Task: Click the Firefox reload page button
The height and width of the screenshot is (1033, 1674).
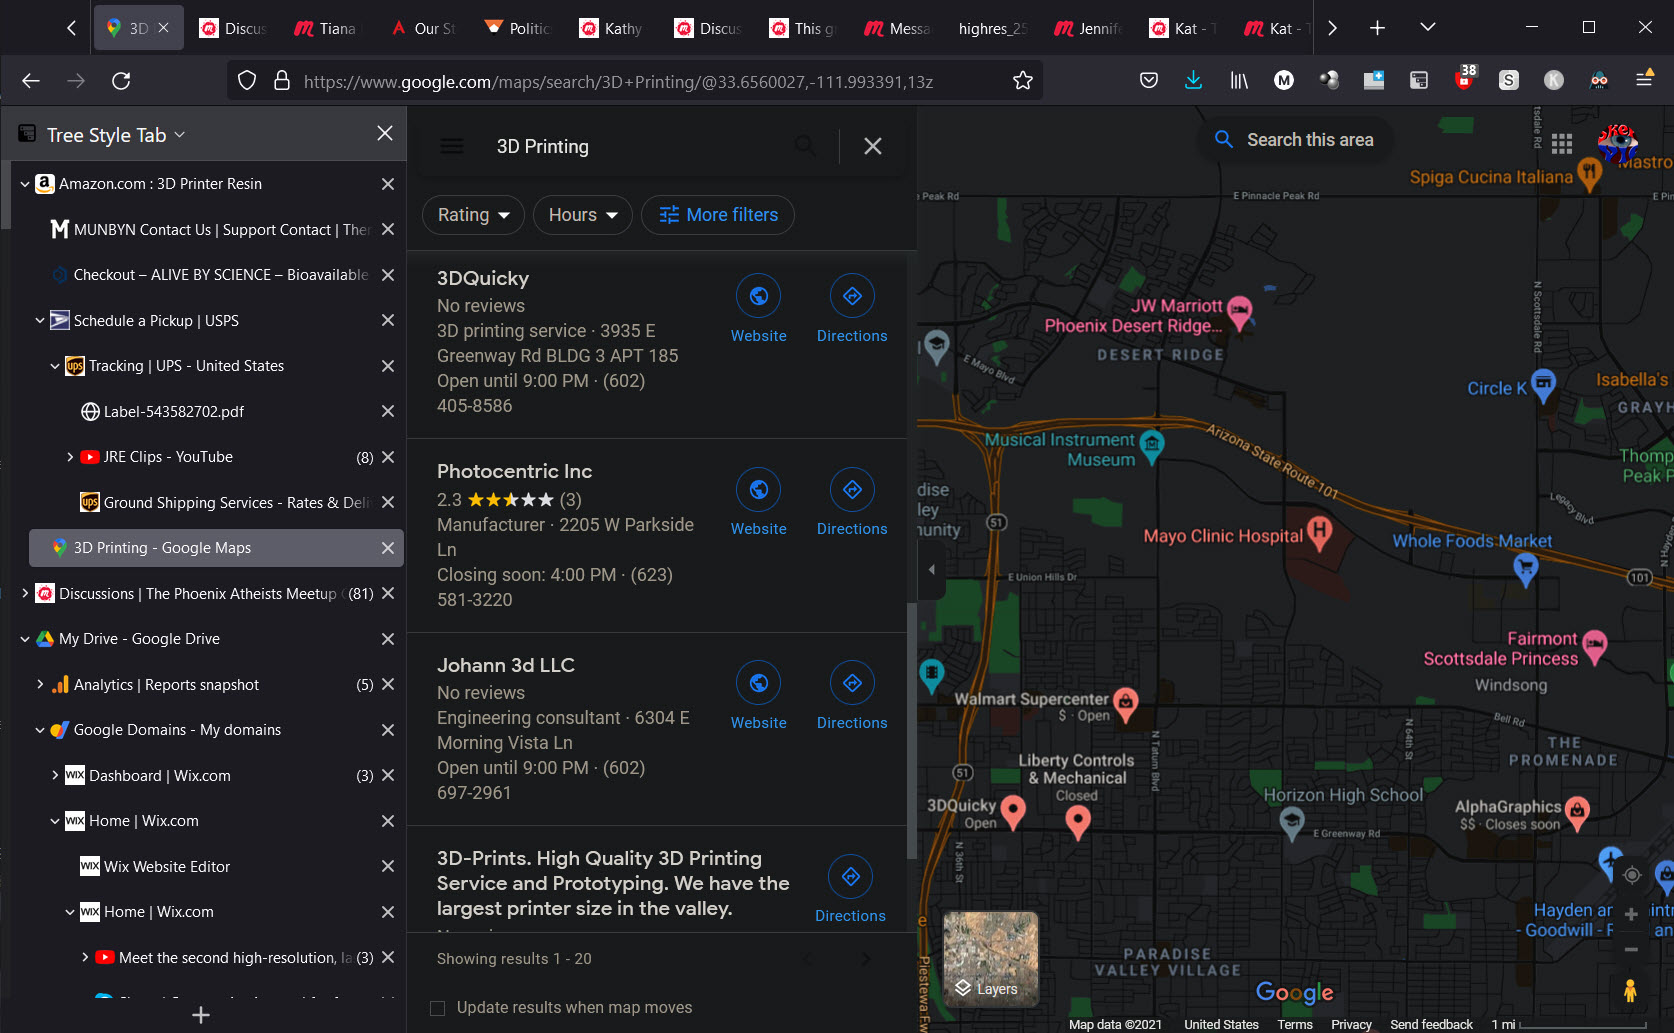Action: click(x=121, y=81)
